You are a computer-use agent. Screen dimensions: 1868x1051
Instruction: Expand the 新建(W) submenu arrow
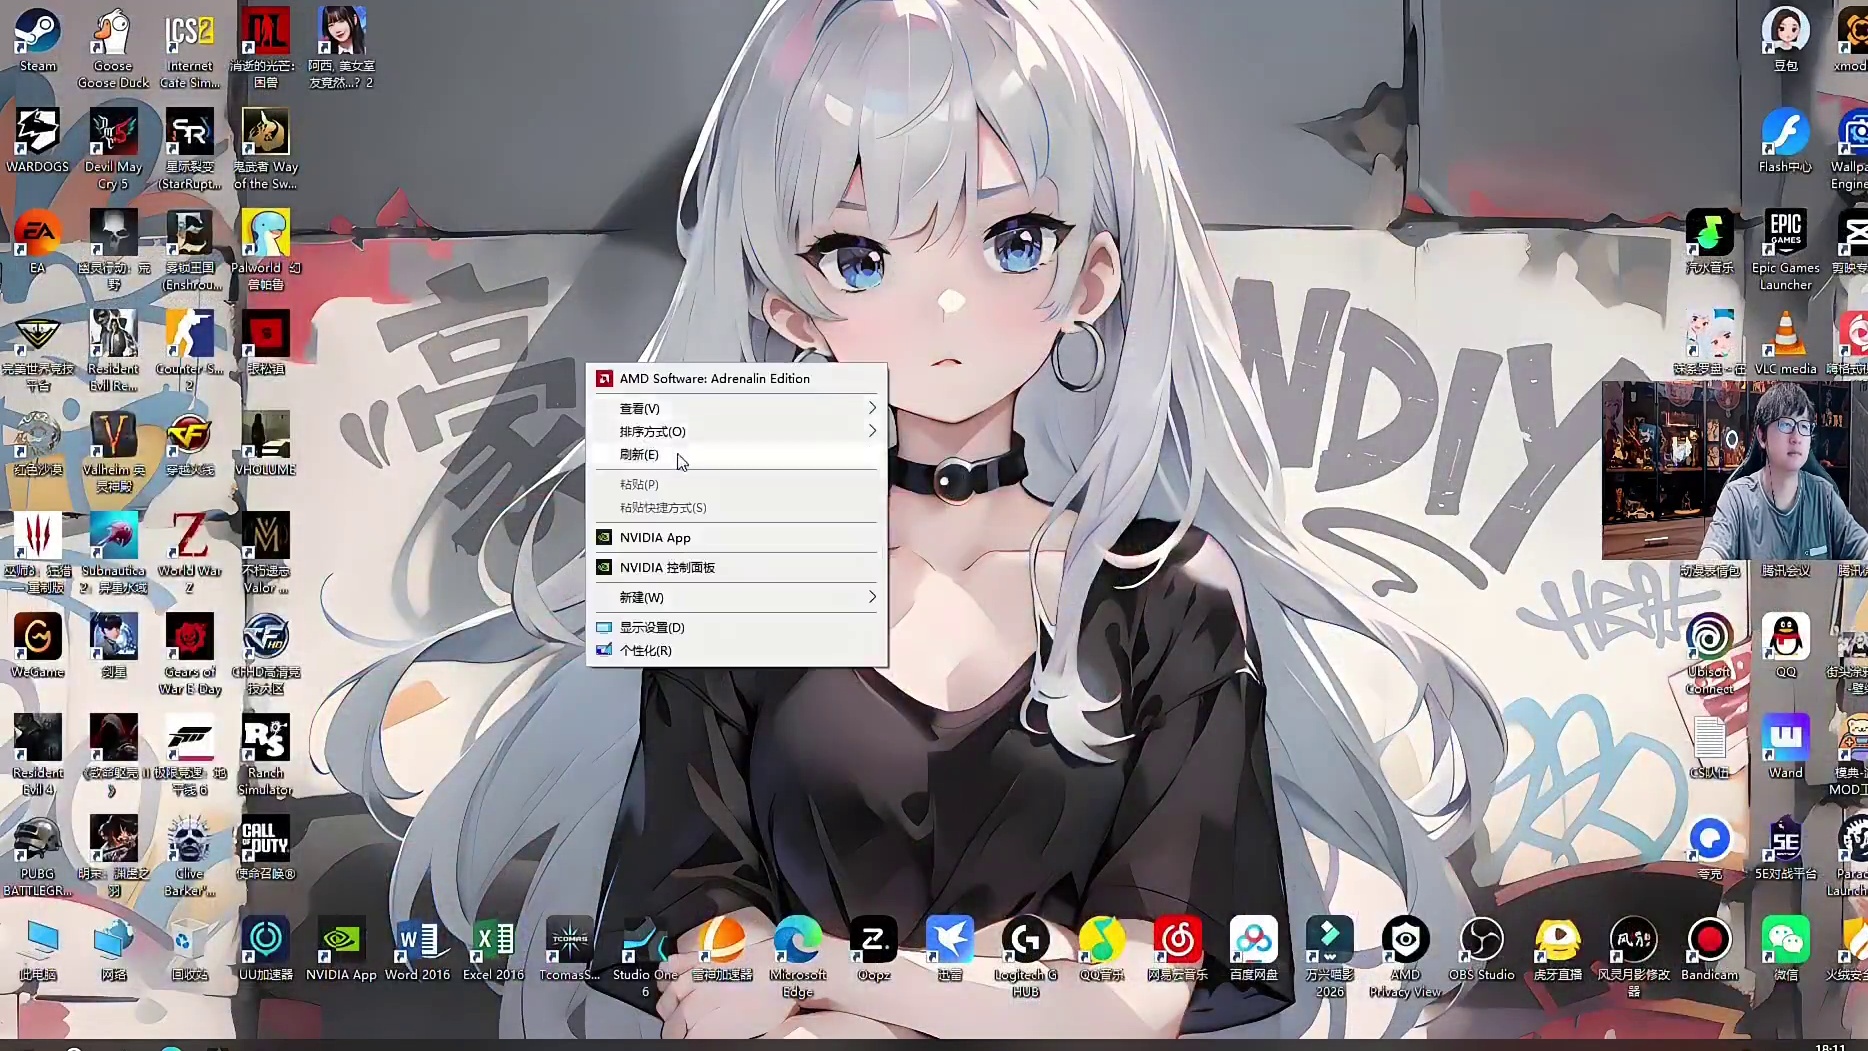(x=872, y=597)
